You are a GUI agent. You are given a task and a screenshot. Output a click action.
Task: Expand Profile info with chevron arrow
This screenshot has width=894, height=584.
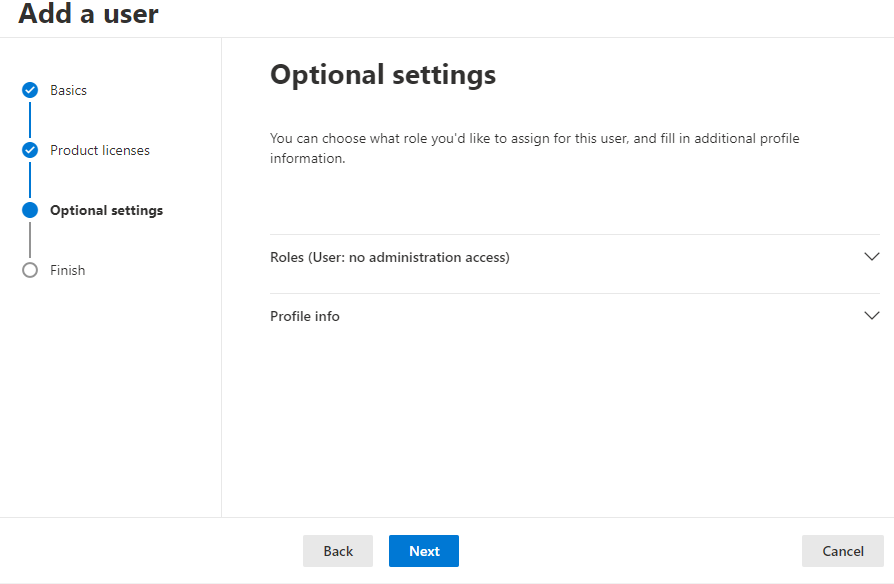coord(871,315)
